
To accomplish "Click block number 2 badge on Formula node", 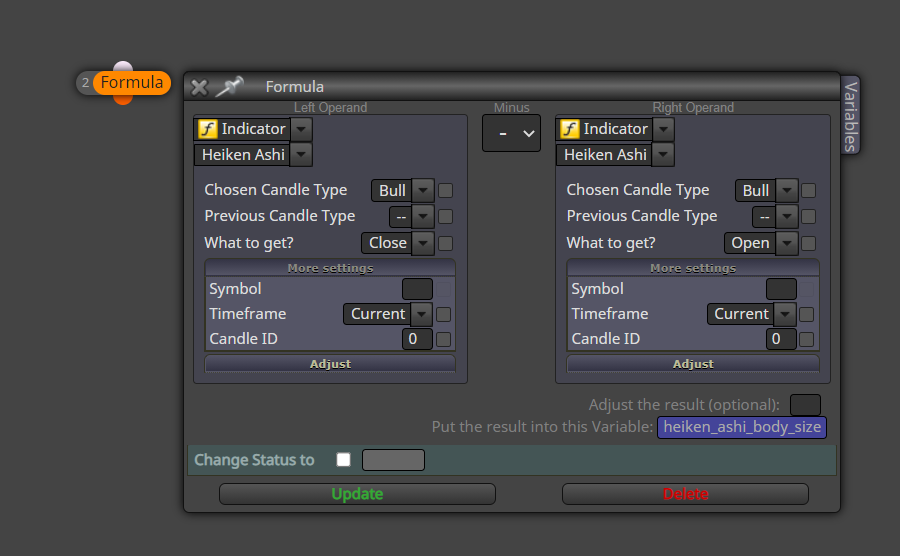I will (85, 83).
